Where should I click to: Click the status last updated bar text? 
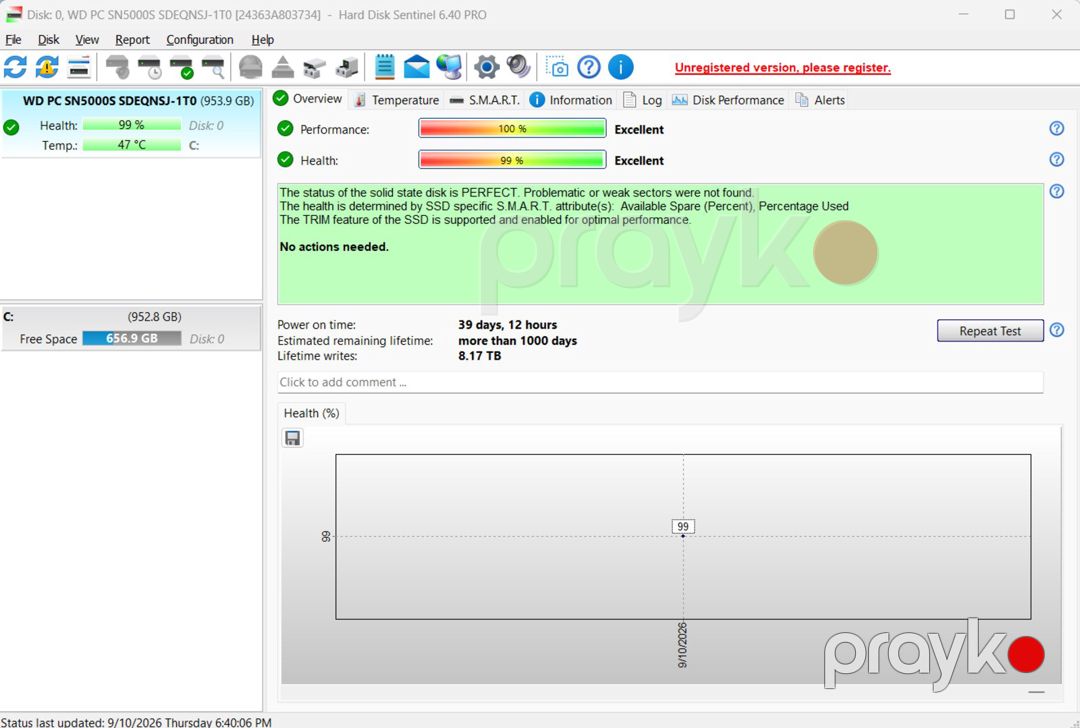pyautogui.click(x=136, y=722)
